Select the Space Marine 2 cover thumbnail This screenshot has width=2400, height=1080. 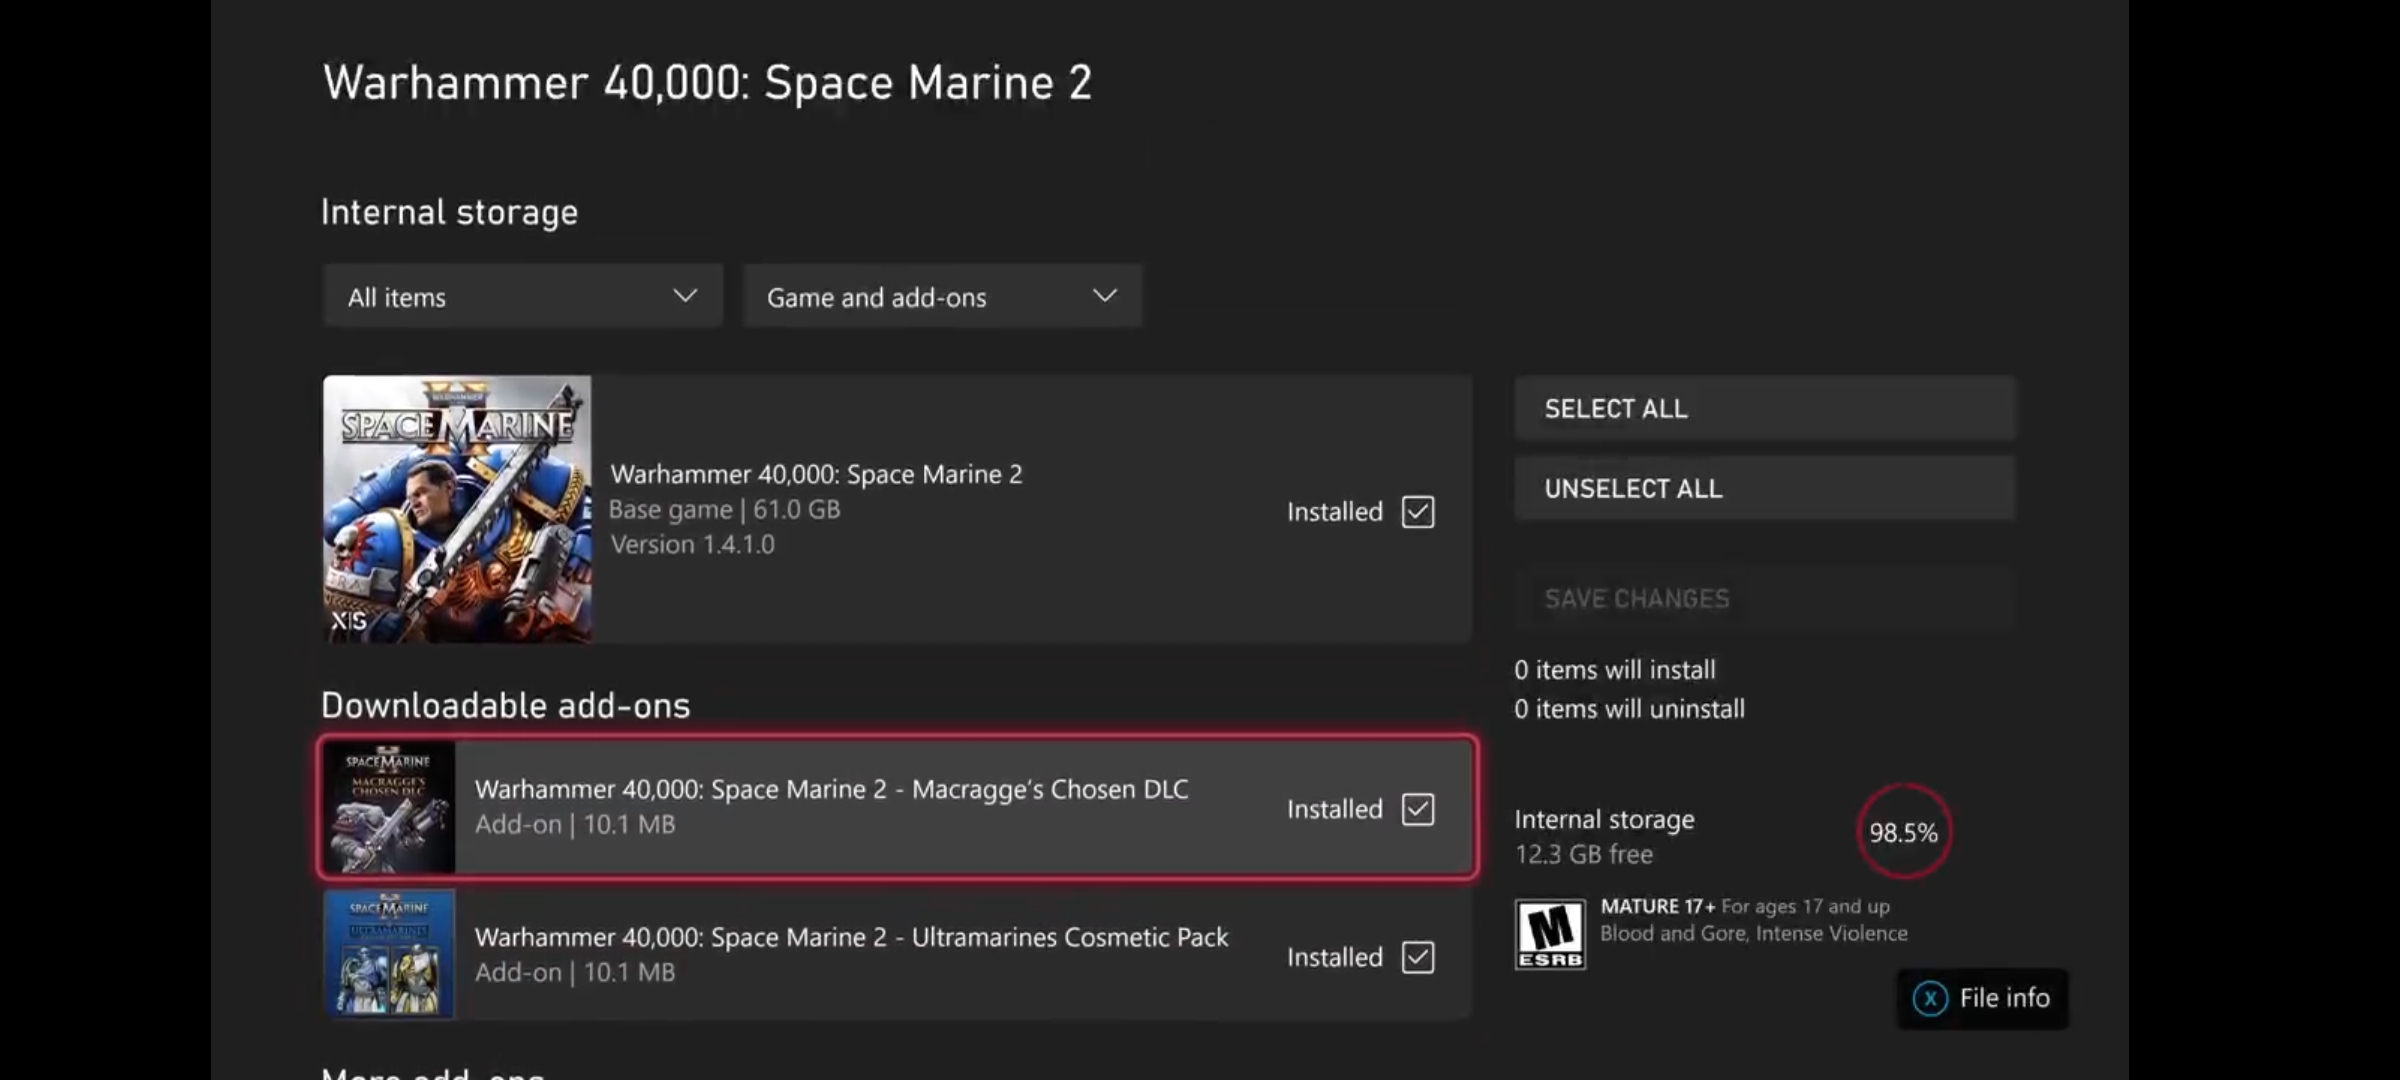457,509
